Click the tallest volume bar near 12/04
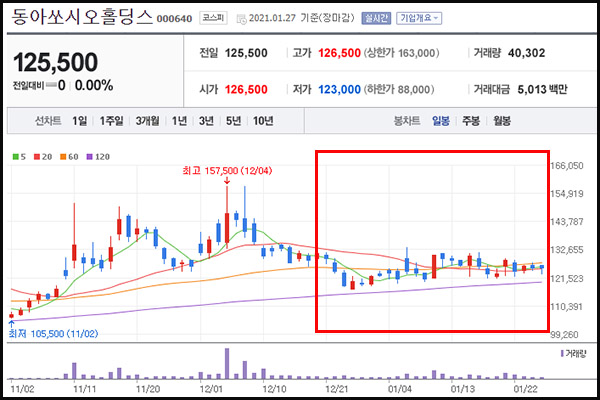This screenshot has height=400, width=600. (227, 364)
